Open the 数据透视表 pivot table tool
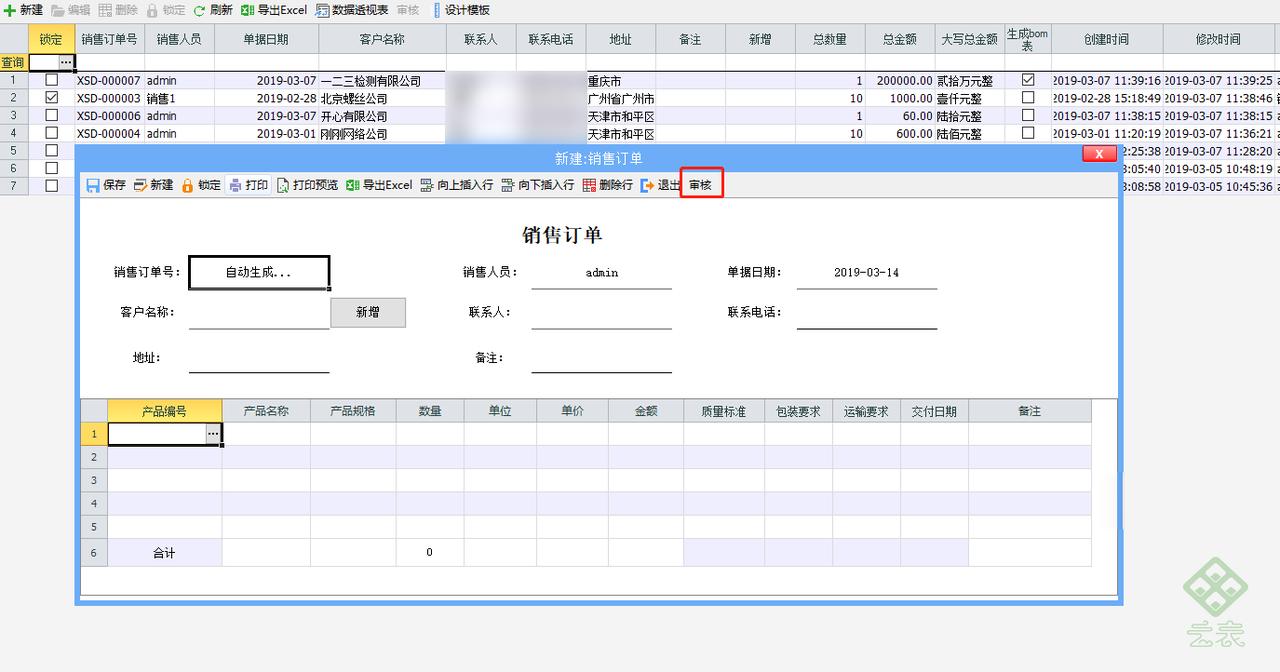Viewport: 1280px width, 672px height. (352, 10)
